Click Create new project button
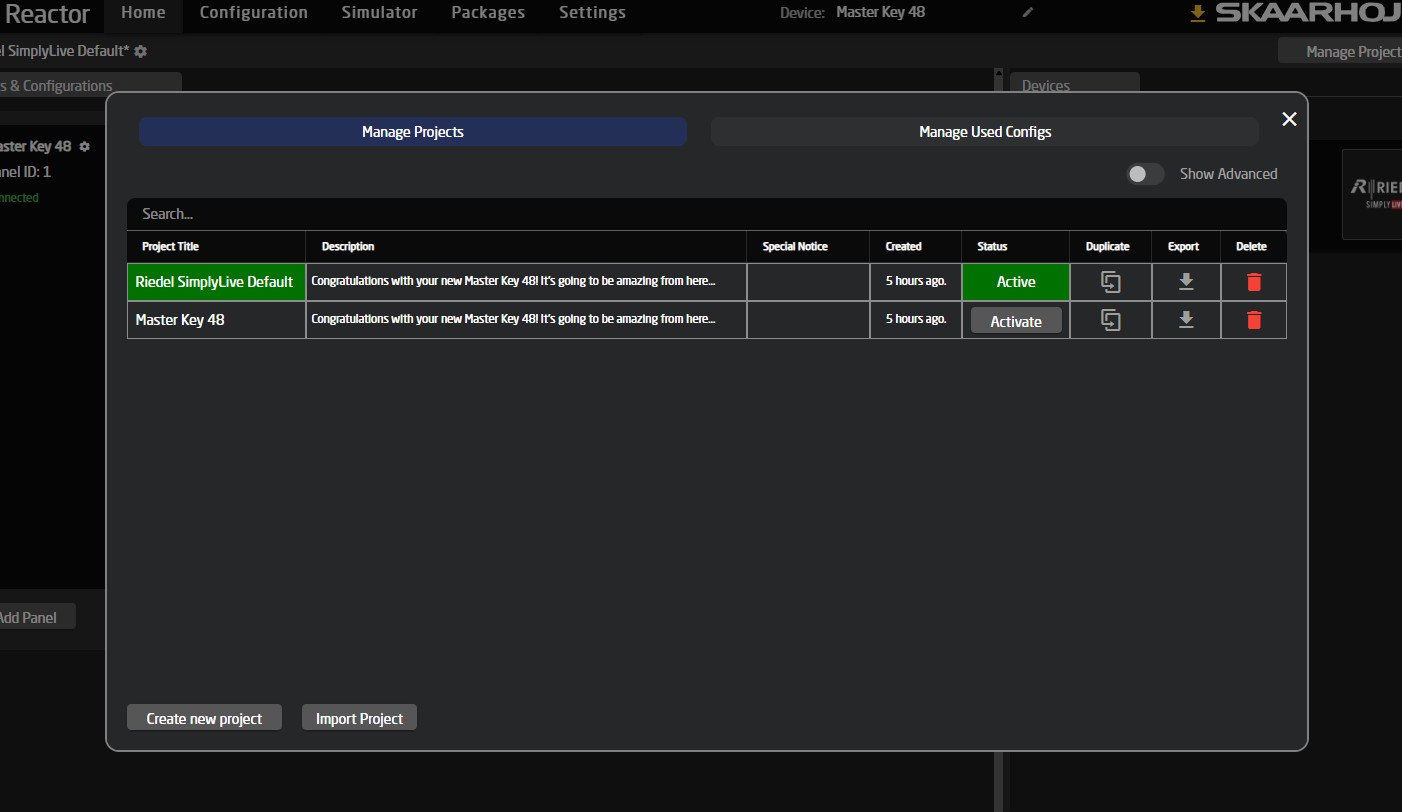The image size is (1402, 812). (204, 718)
